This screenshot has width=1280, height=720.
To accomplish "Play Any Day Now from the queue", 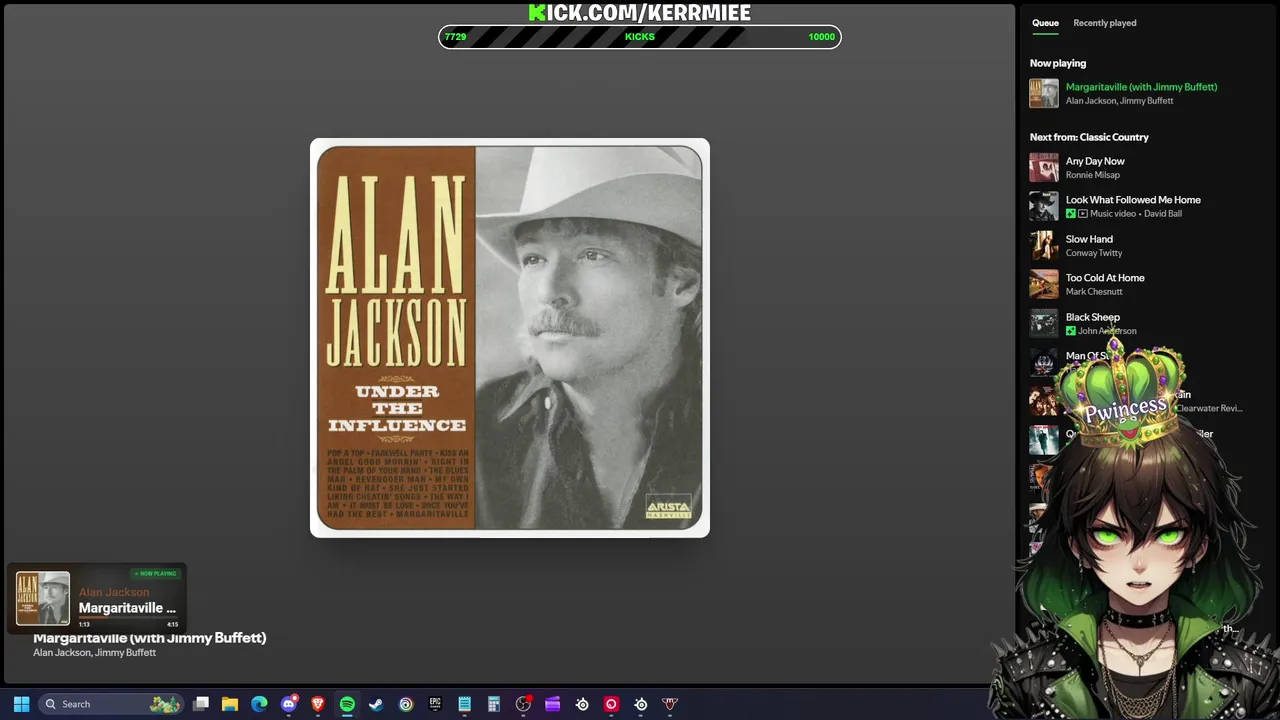I will 1095,161.
